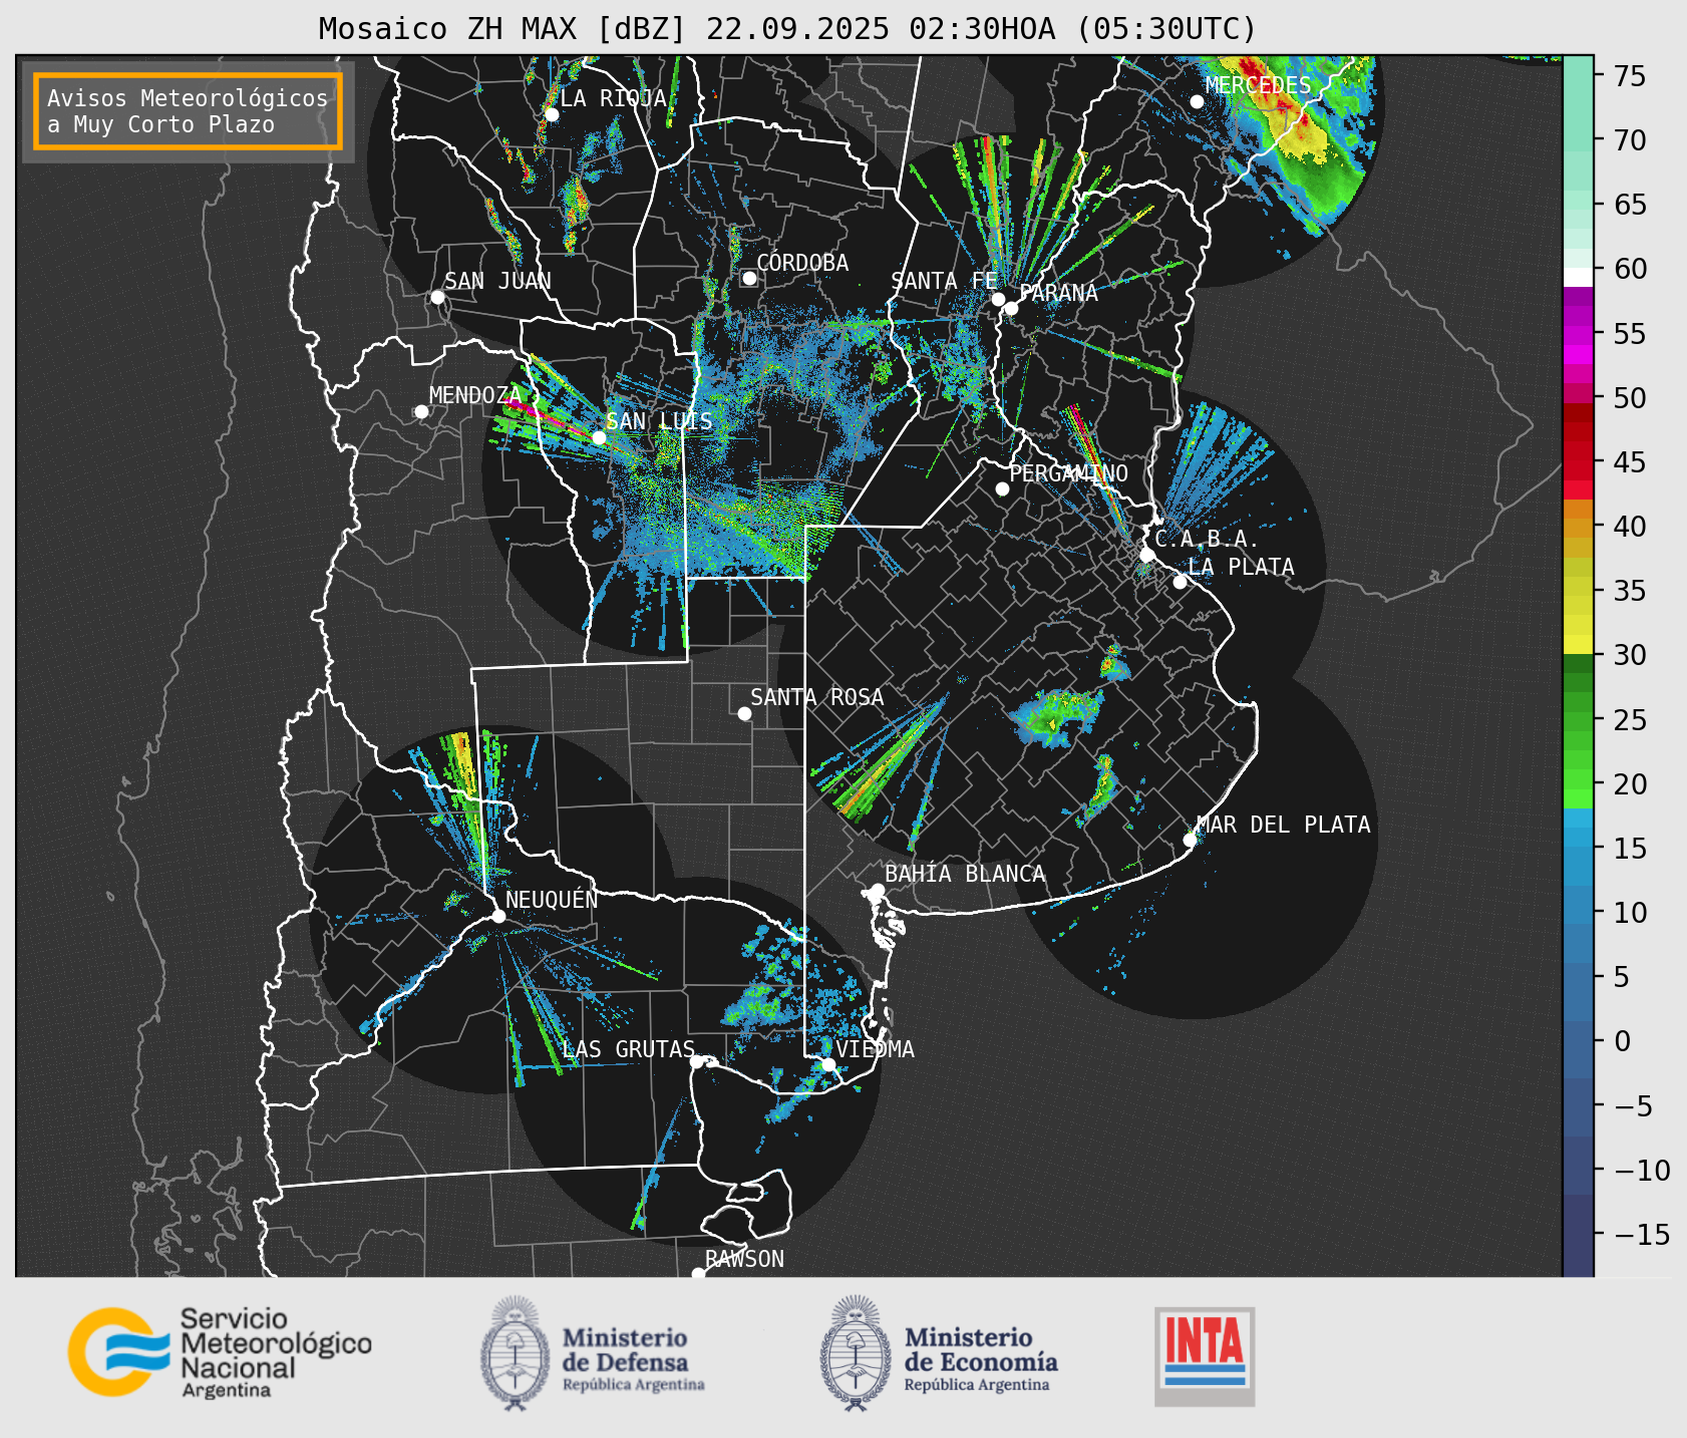Click the BAHÍA BLANCA city label
This screenshot has height=1438, width=1687.
[x=965, y=873]
